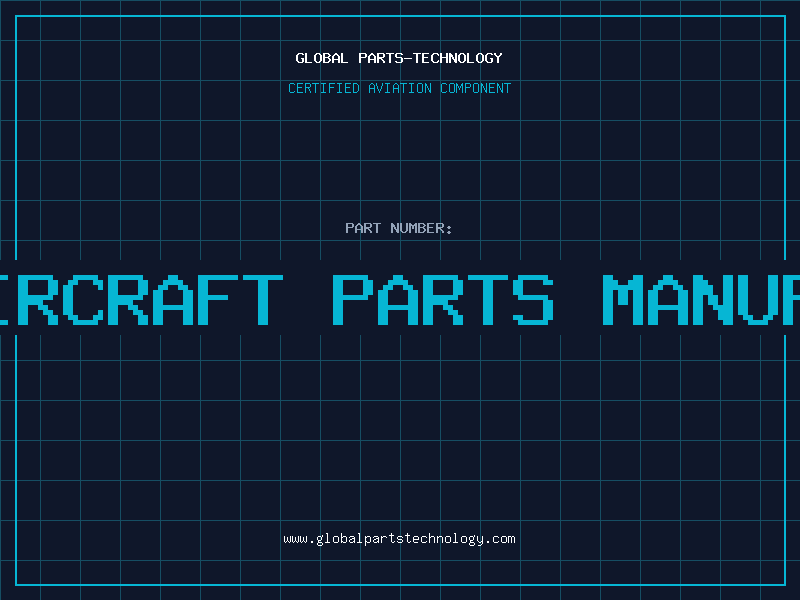Click the large letter P in PARTS
The width and height of the screenshot is (800, 600).
[351, 300]
